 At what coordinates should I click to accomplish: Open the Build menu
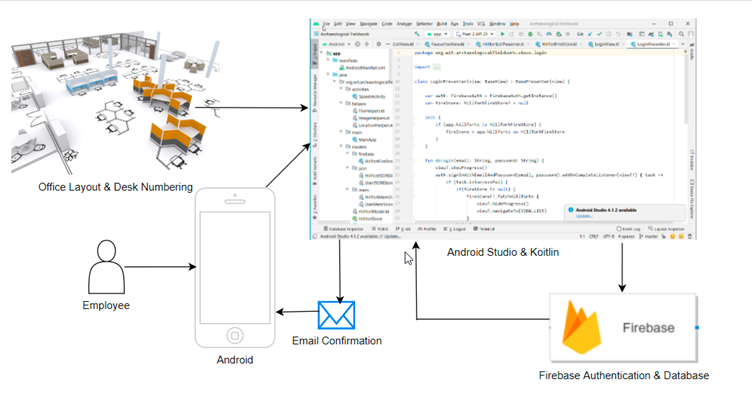tap(442, 23)
